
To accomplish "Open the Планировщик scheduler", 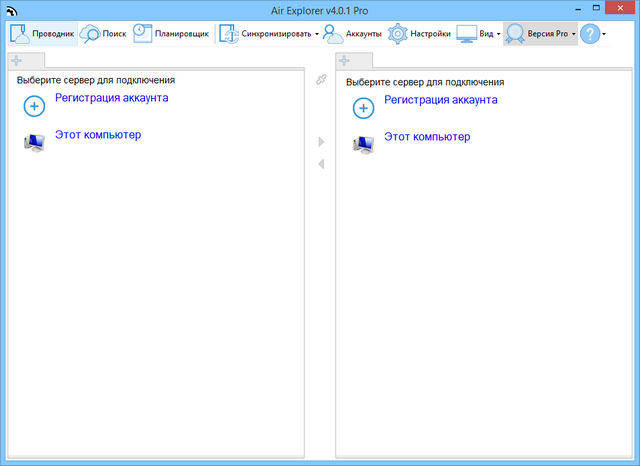I will [x=171, y=34].
